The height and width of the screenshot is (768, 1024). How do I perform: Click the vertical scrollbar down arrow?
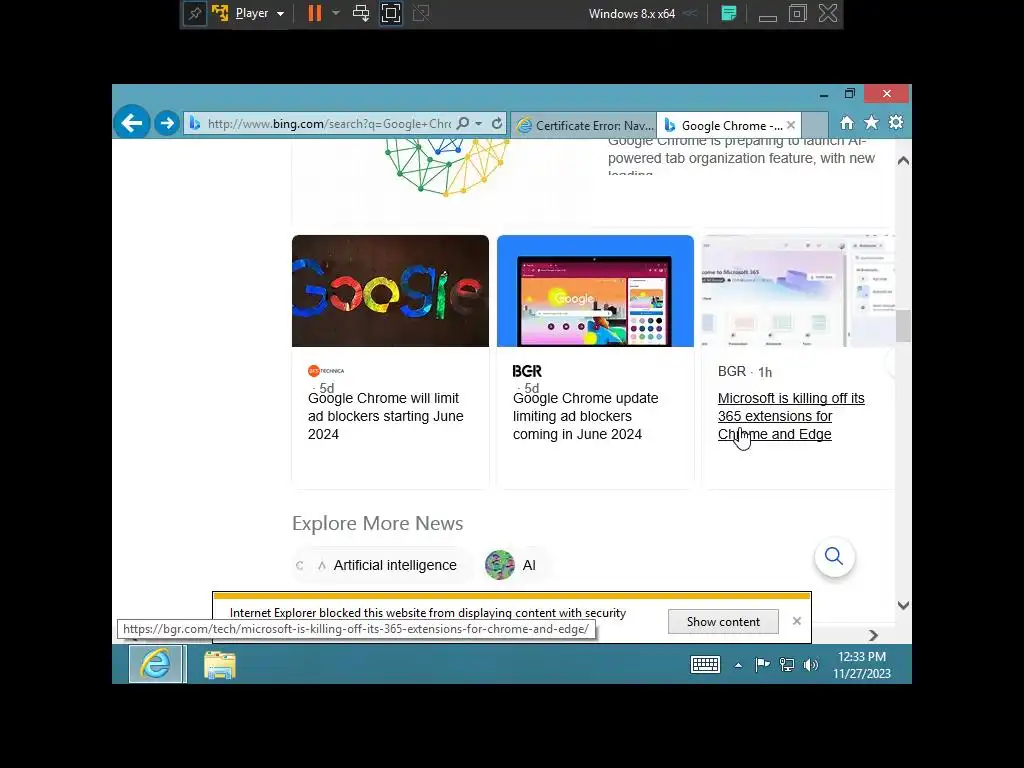coord(903,605)
